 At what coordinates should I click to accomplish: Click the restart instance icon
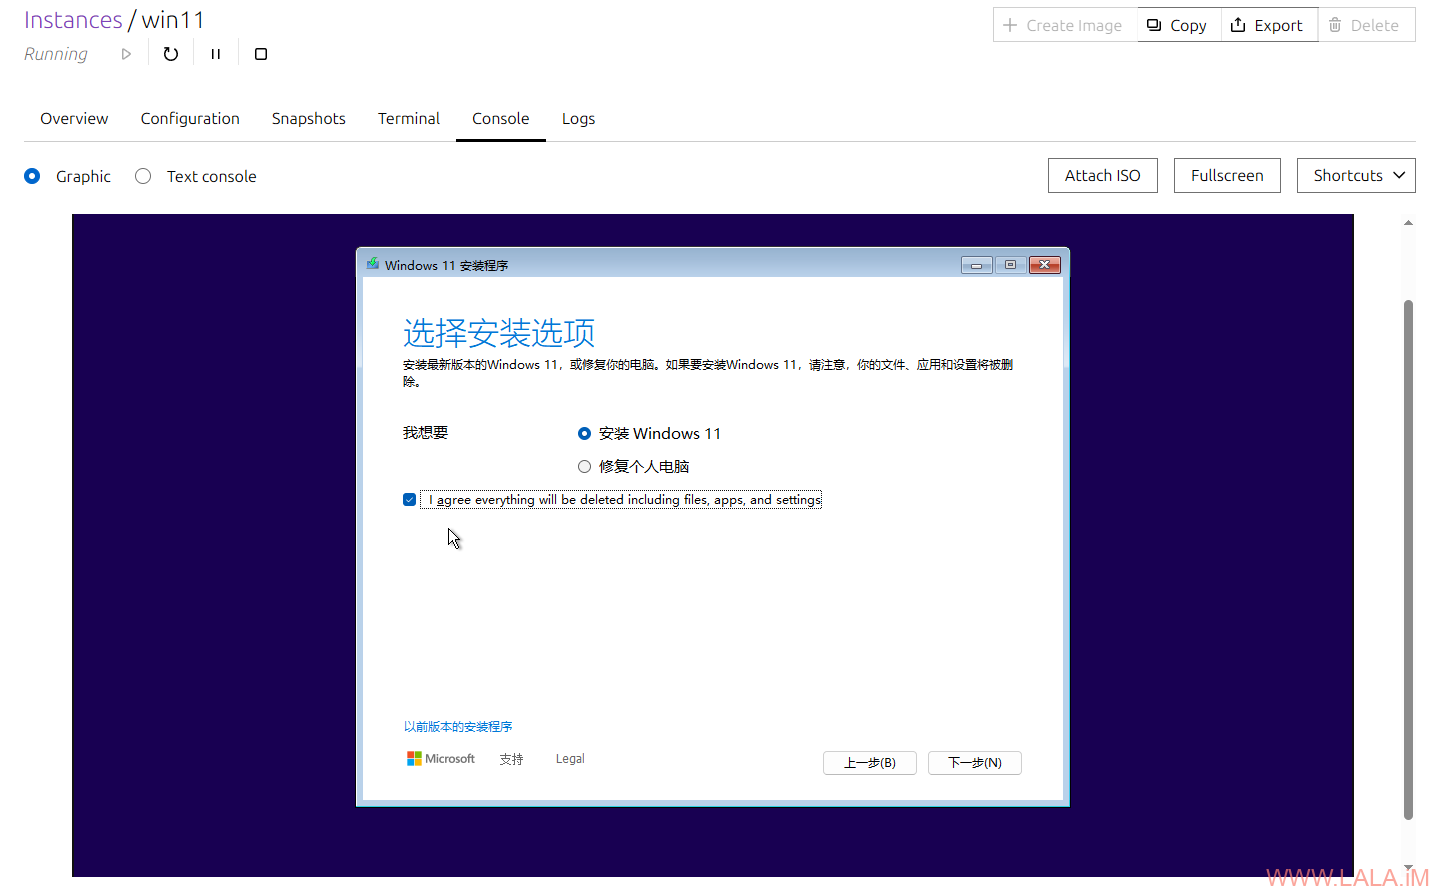[171, 54]
